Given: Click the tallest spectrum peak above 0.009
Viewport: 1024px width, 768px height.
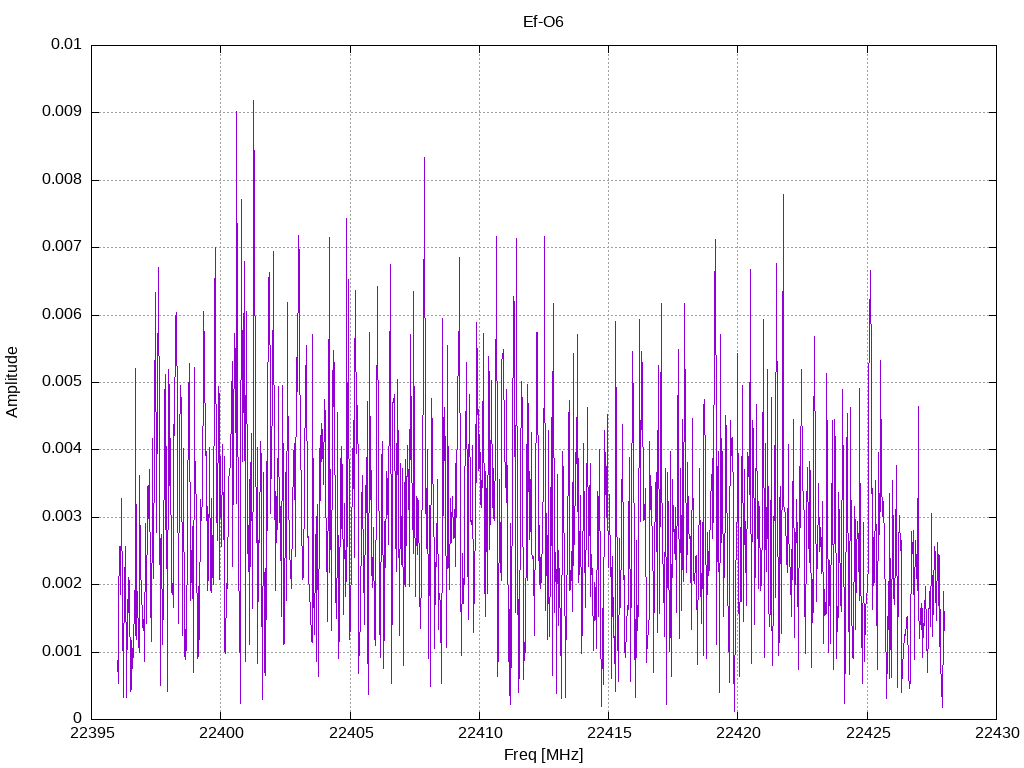Looking at the screenshot, I should (x=253, y=103).
